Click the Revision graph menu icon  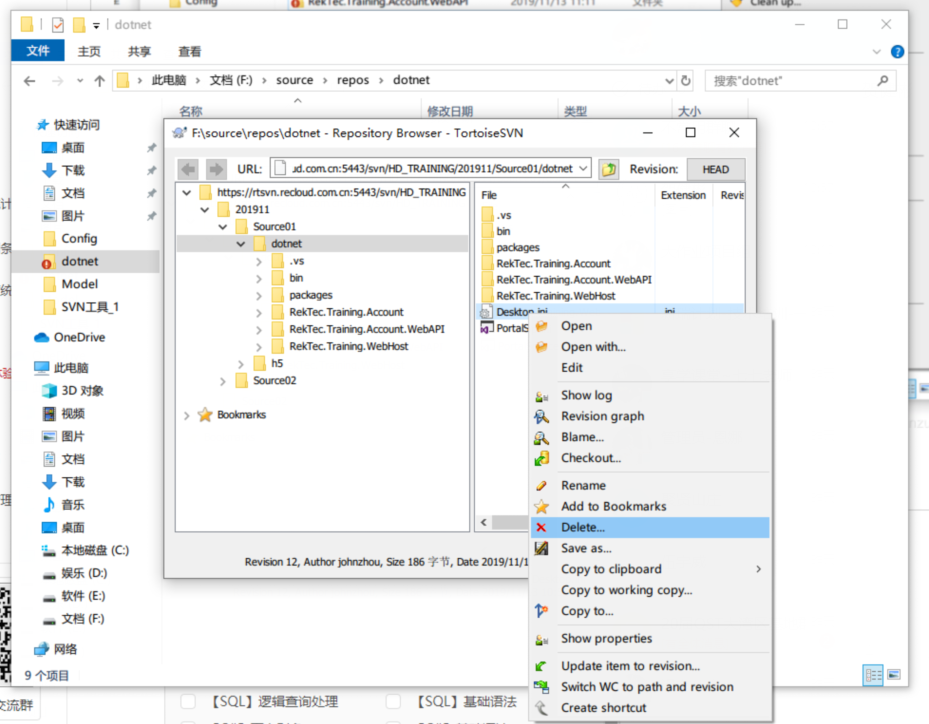(542, 417)
